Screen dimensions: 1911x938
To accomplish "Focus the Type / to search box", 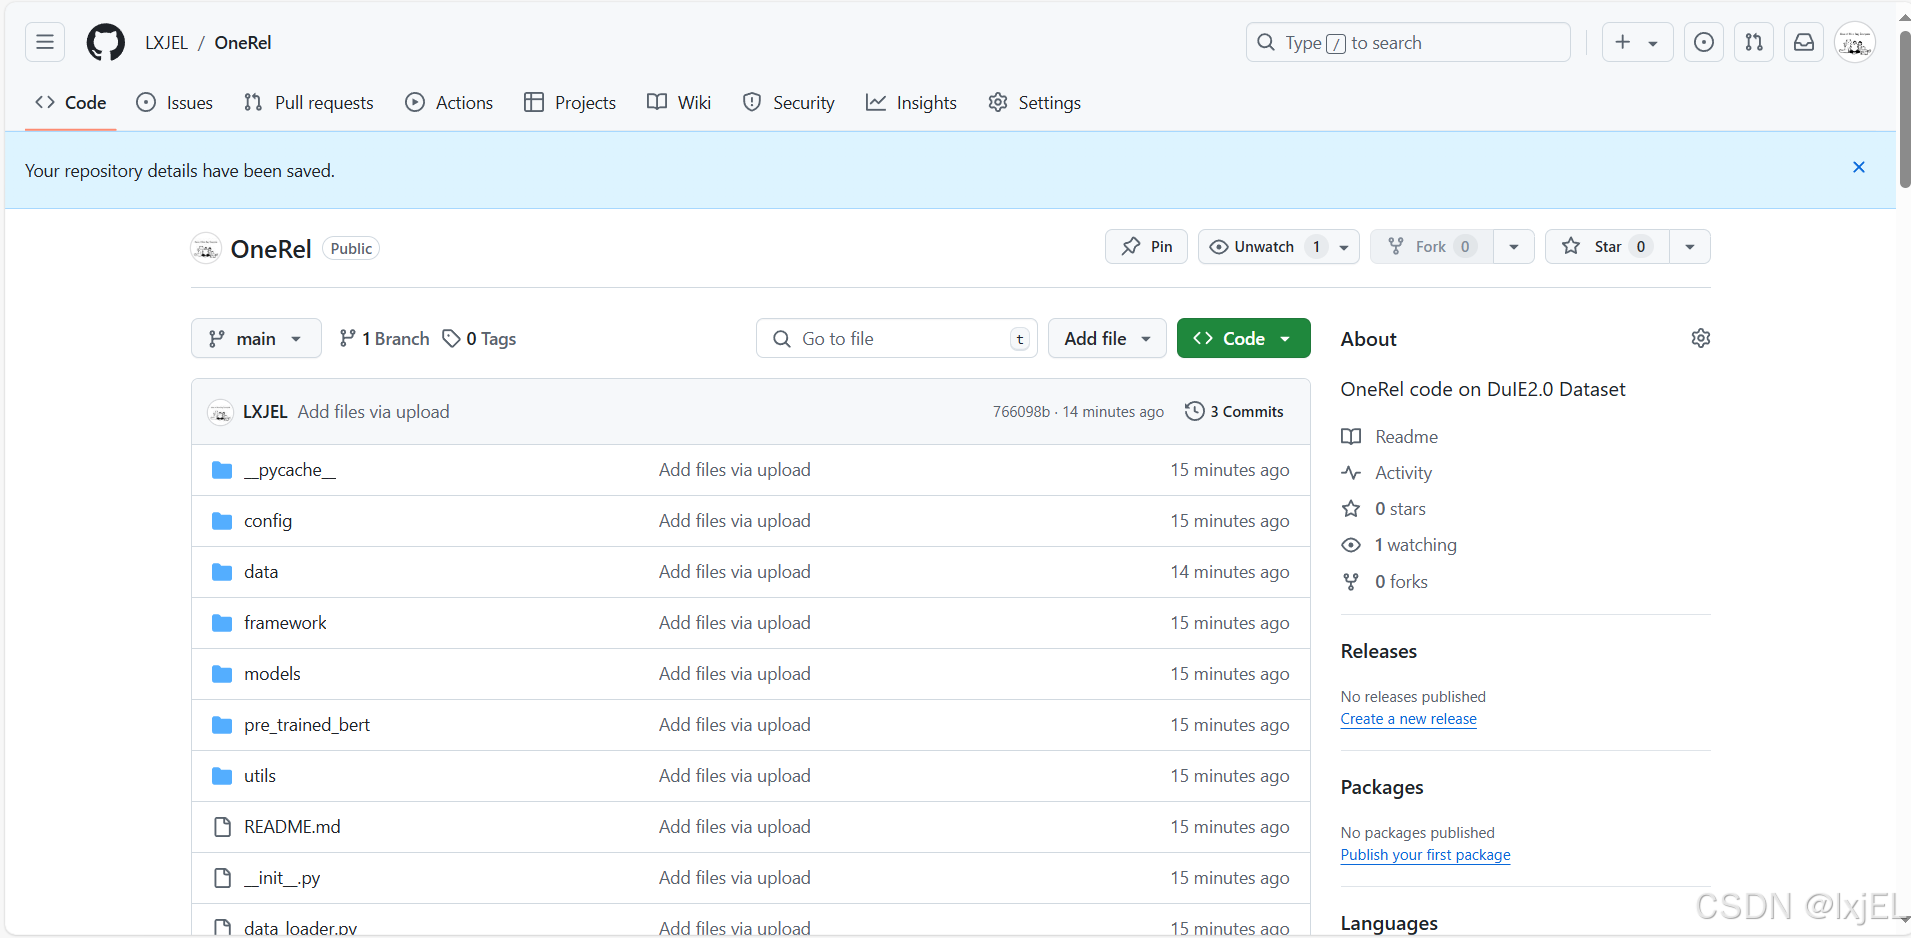I will (x=1408, y=42).
